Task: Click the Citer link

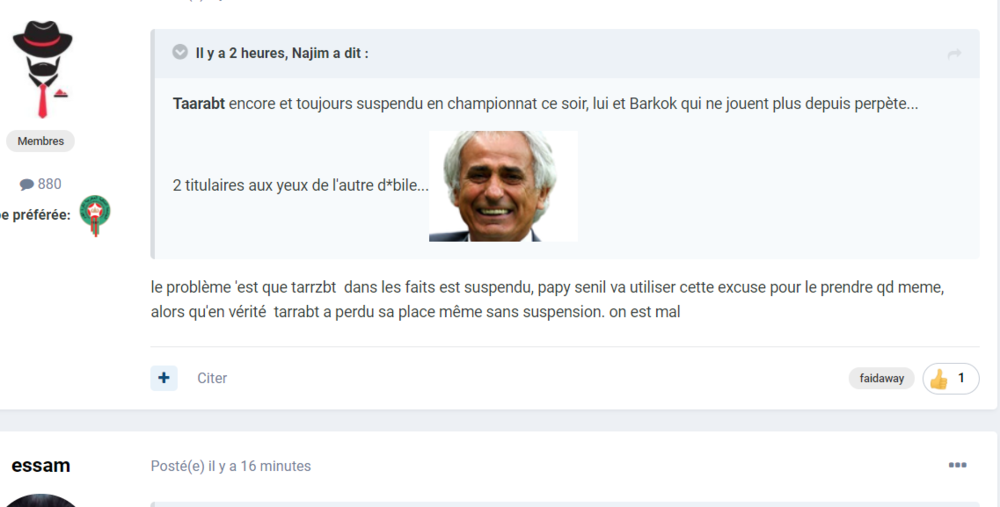Action: pos(212,378)
